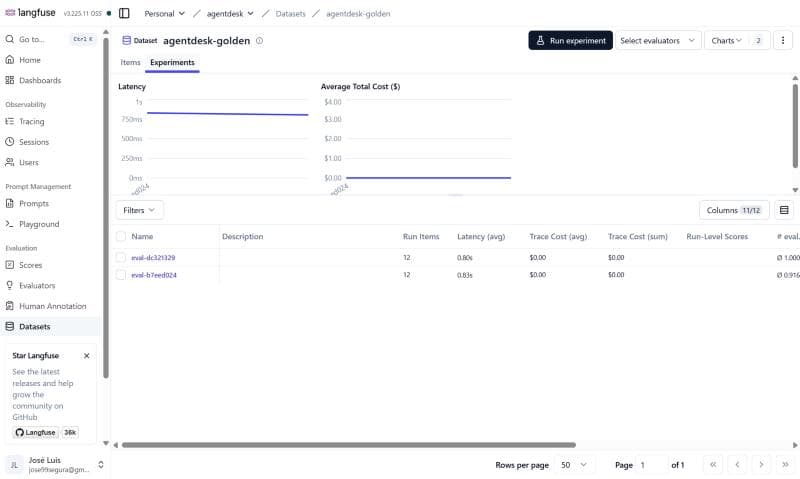Open Go to search
Image resolution: width=800 pixels, height=479 pixels.
49,39
